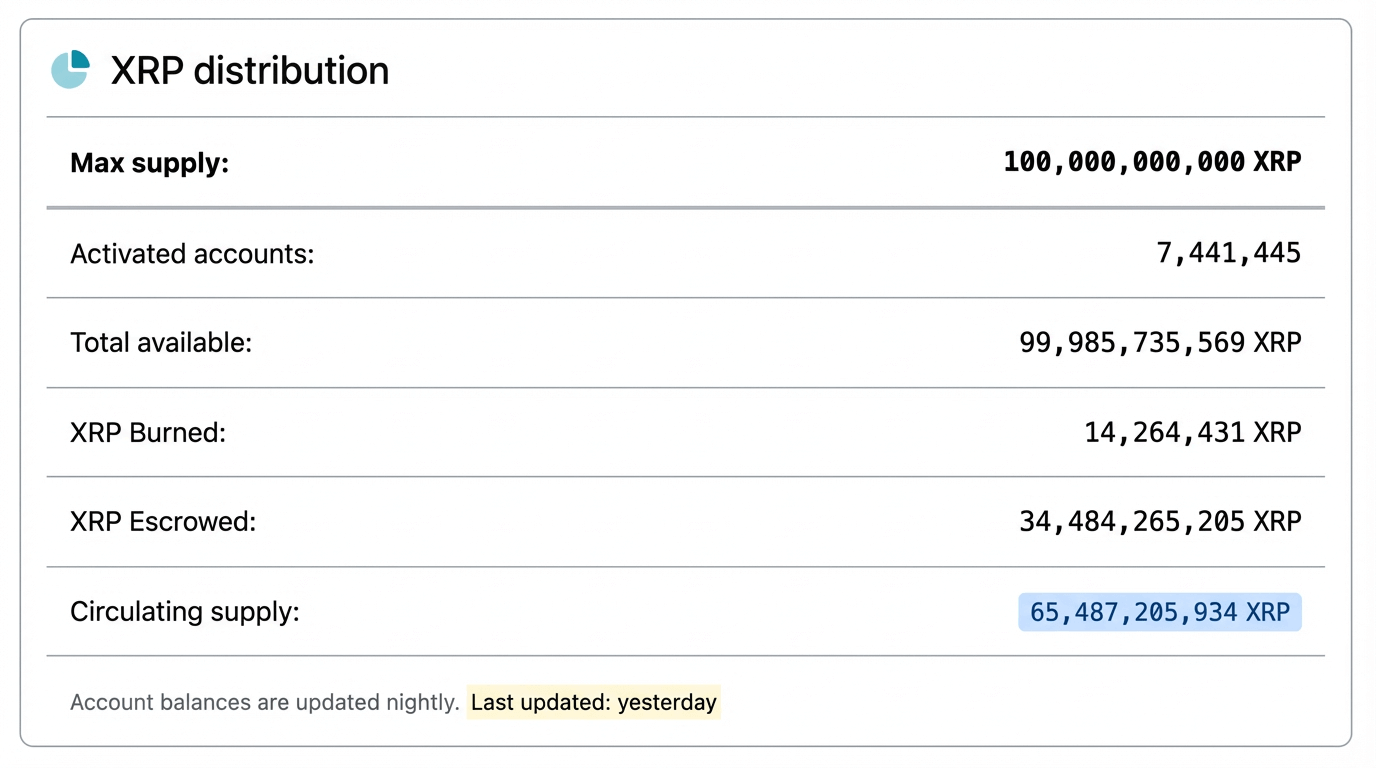Viewport: 1376px width, 768px height.
Task: Select the Max supply label
Action: pyautogui.click(x=149, y=163)
